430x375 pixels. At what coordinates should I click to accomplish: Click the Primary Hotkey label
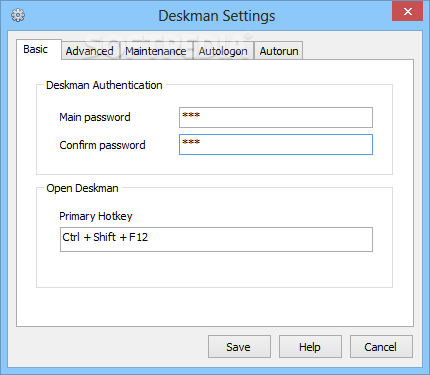[96, 216]
